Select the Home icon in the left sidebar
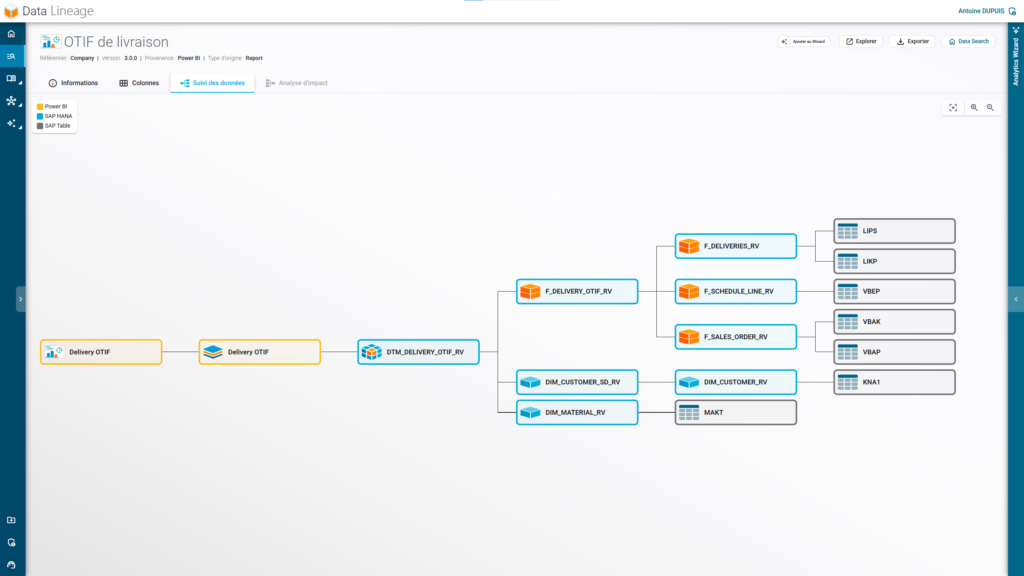Screen dimensions: 1024x576 [11, 33]
